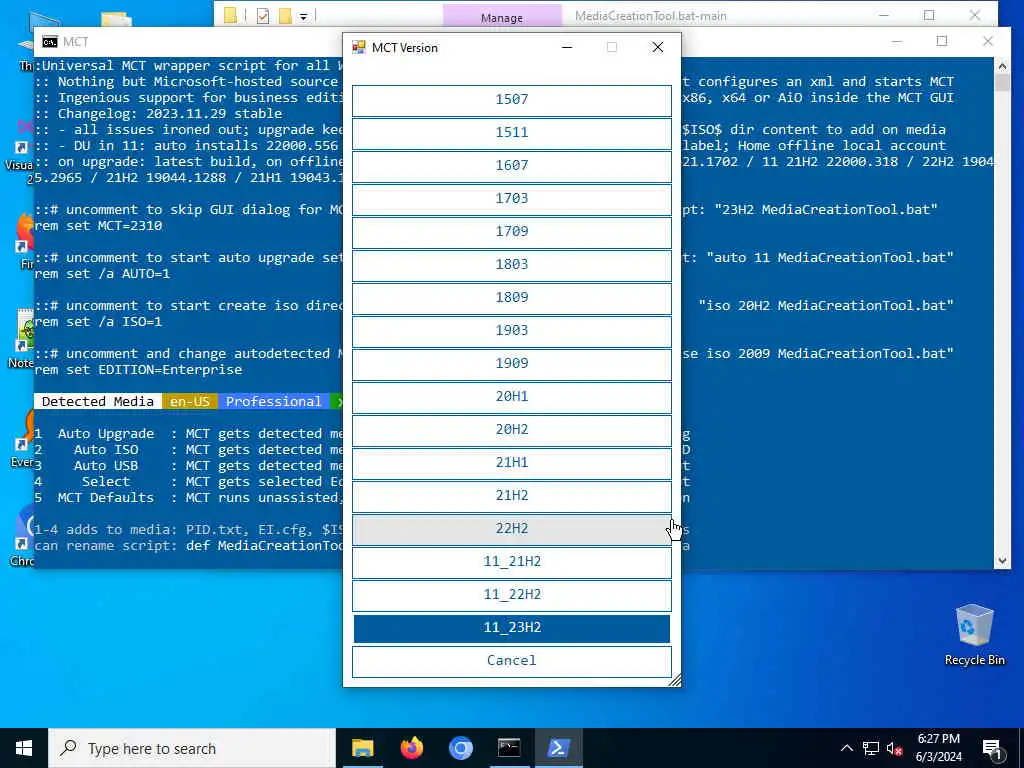Viewport: 1024px width, 768px height.
Task: Click the muted volume tray icon
Action: pyautogui.click(x=894, y=748)
